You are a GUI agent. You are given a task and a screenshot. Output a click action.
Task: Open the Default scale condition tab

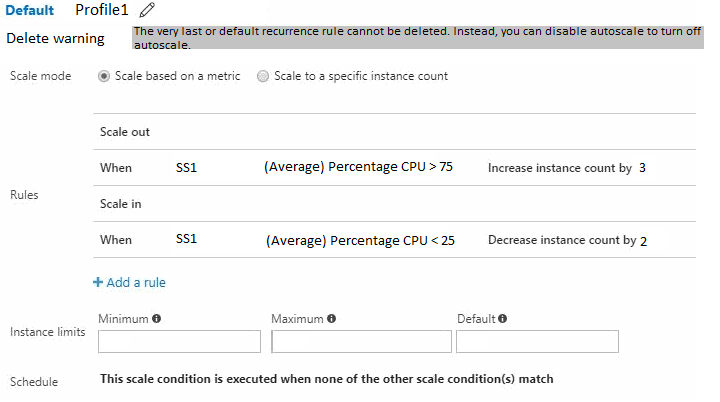coord(29,10)
